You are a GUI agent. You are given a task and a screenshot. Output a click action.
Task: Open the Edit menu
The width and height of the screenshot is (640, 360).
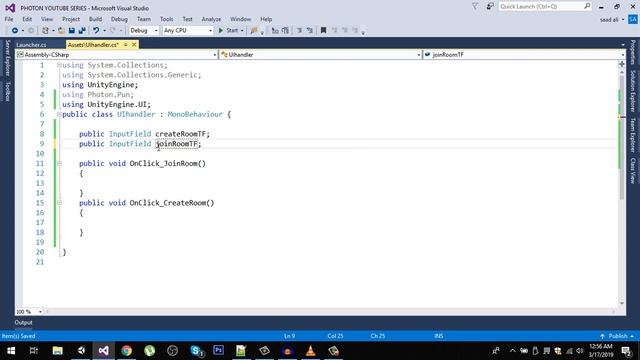click(27, 19)
